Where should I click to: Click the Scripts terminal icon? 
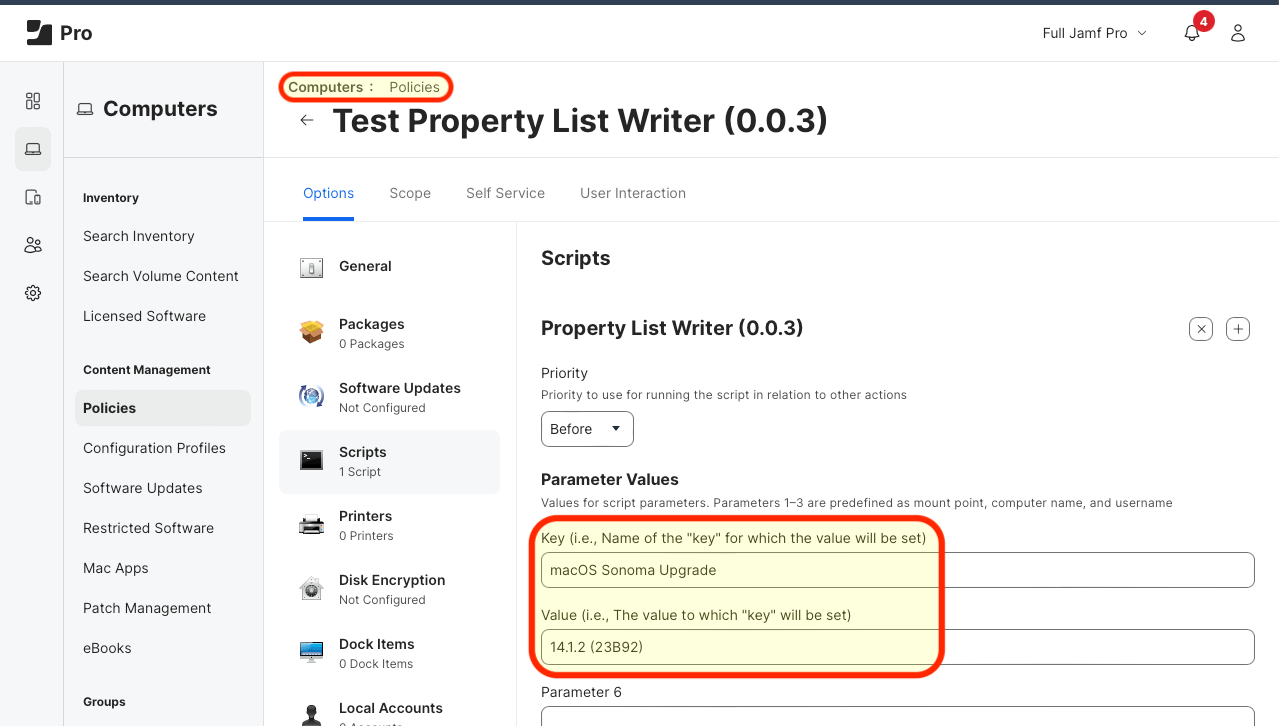(311, 460)
